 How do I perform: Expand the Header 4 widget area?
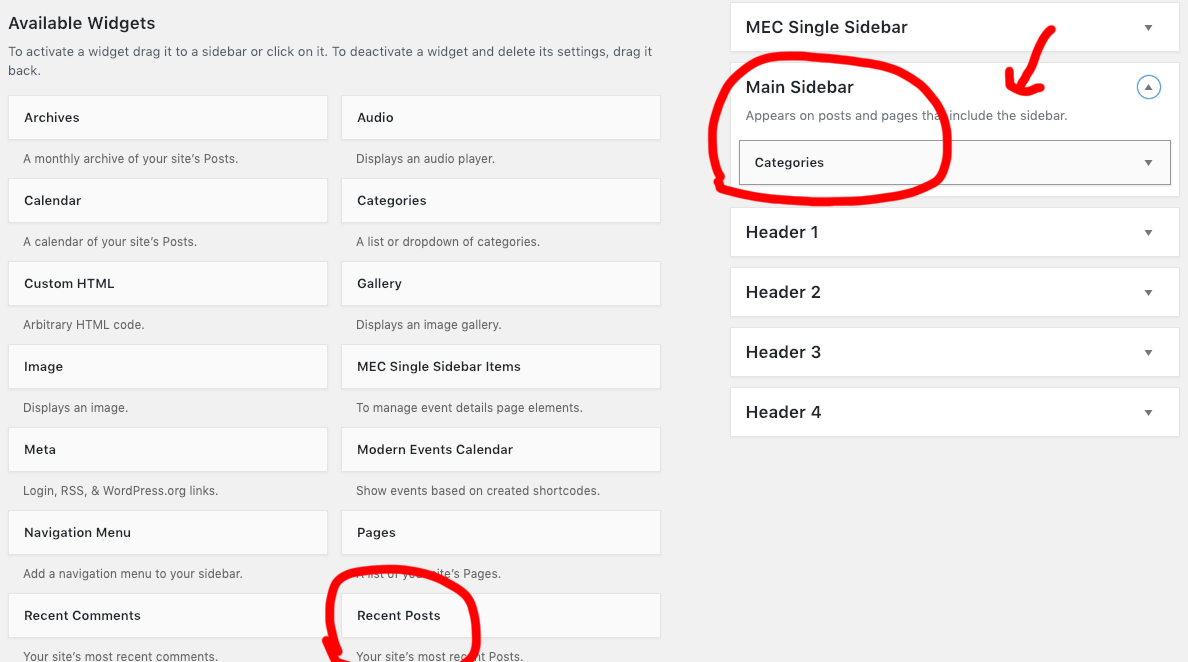click(x=1148, y=413)
